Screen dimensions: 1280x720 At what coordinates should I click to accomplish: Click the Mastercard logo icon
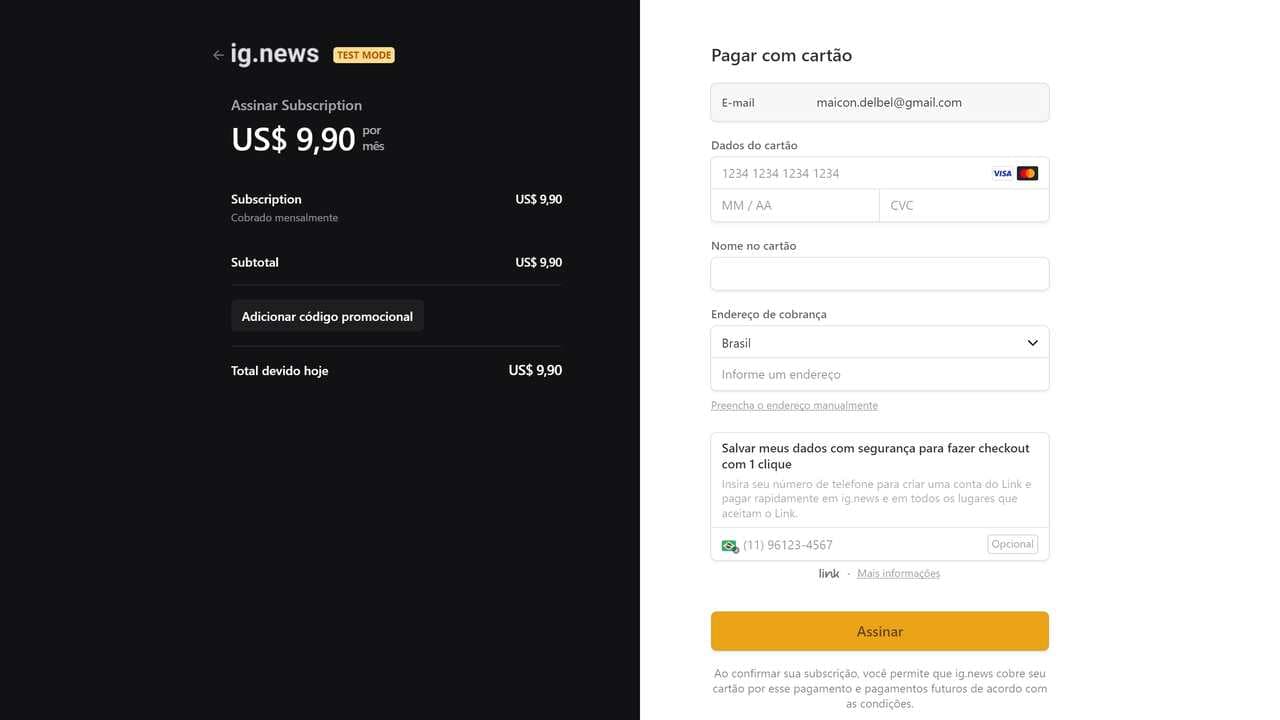click(1027, 173)
